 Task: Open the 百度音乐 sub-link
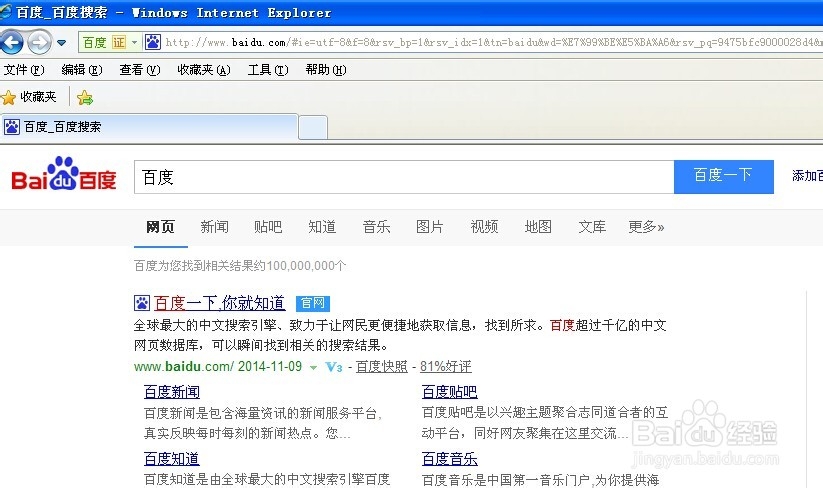449,459
